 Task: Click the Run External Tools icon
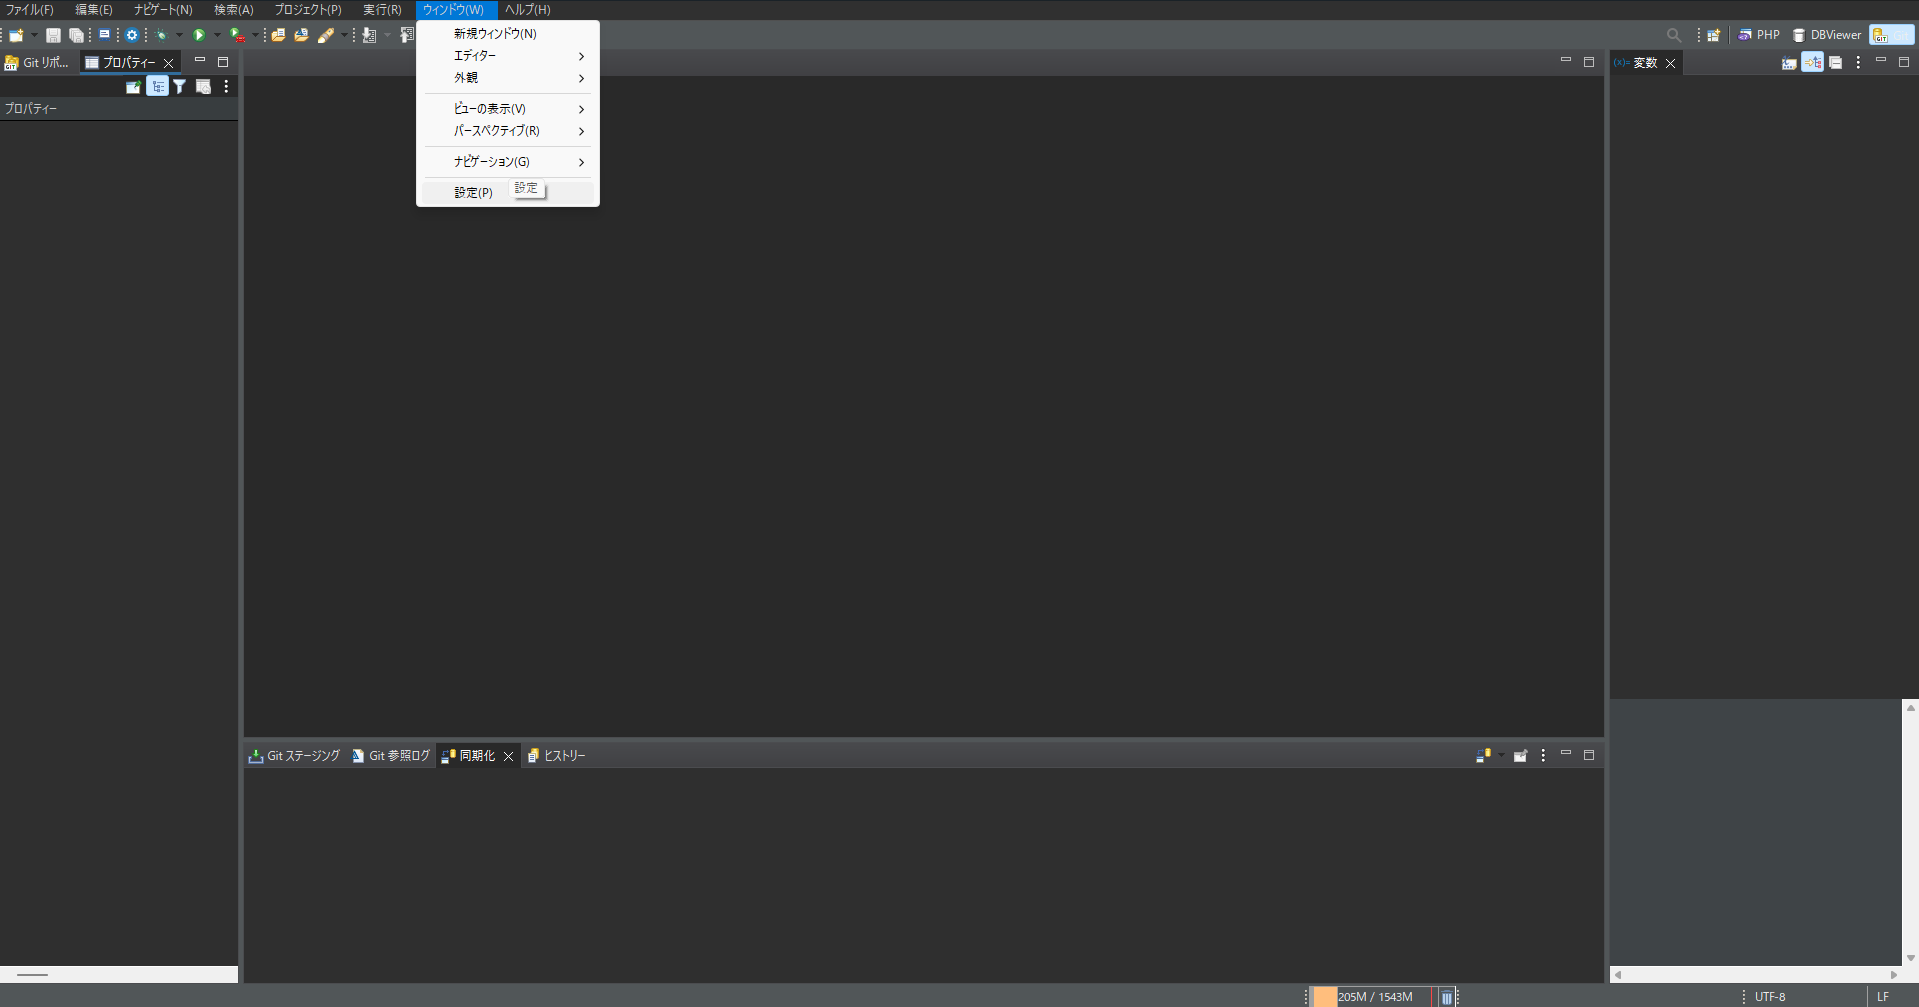coord(237,35)
